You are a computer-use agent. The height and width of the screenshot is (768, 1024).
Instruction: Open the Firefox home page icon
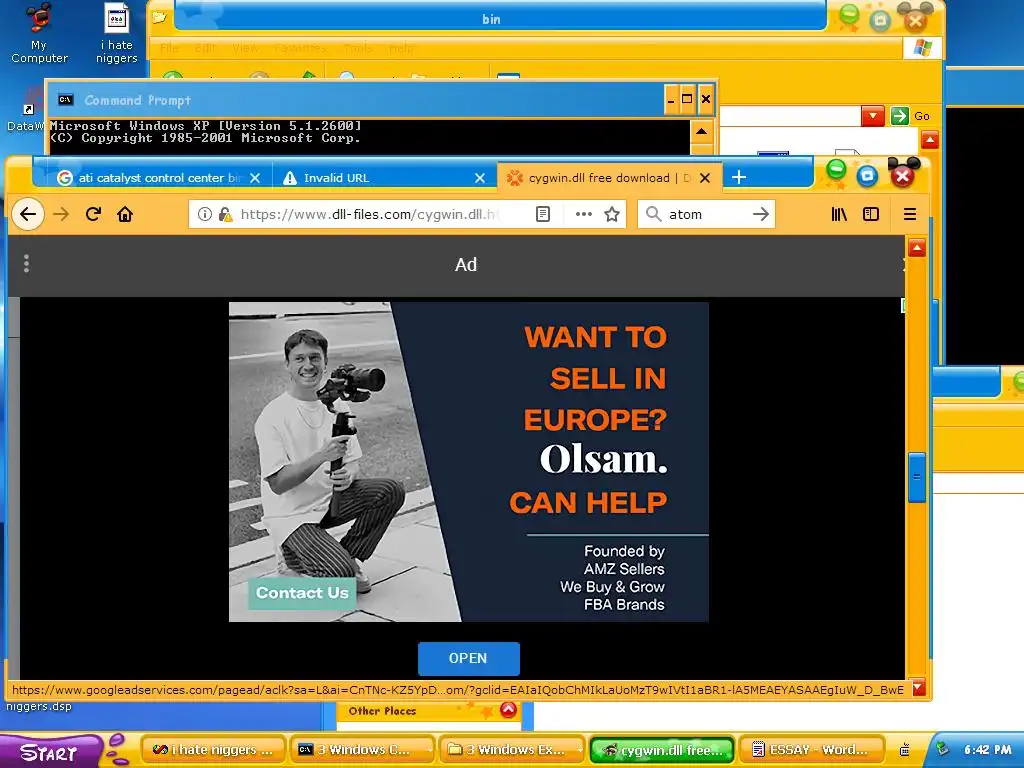click(125, 214)
